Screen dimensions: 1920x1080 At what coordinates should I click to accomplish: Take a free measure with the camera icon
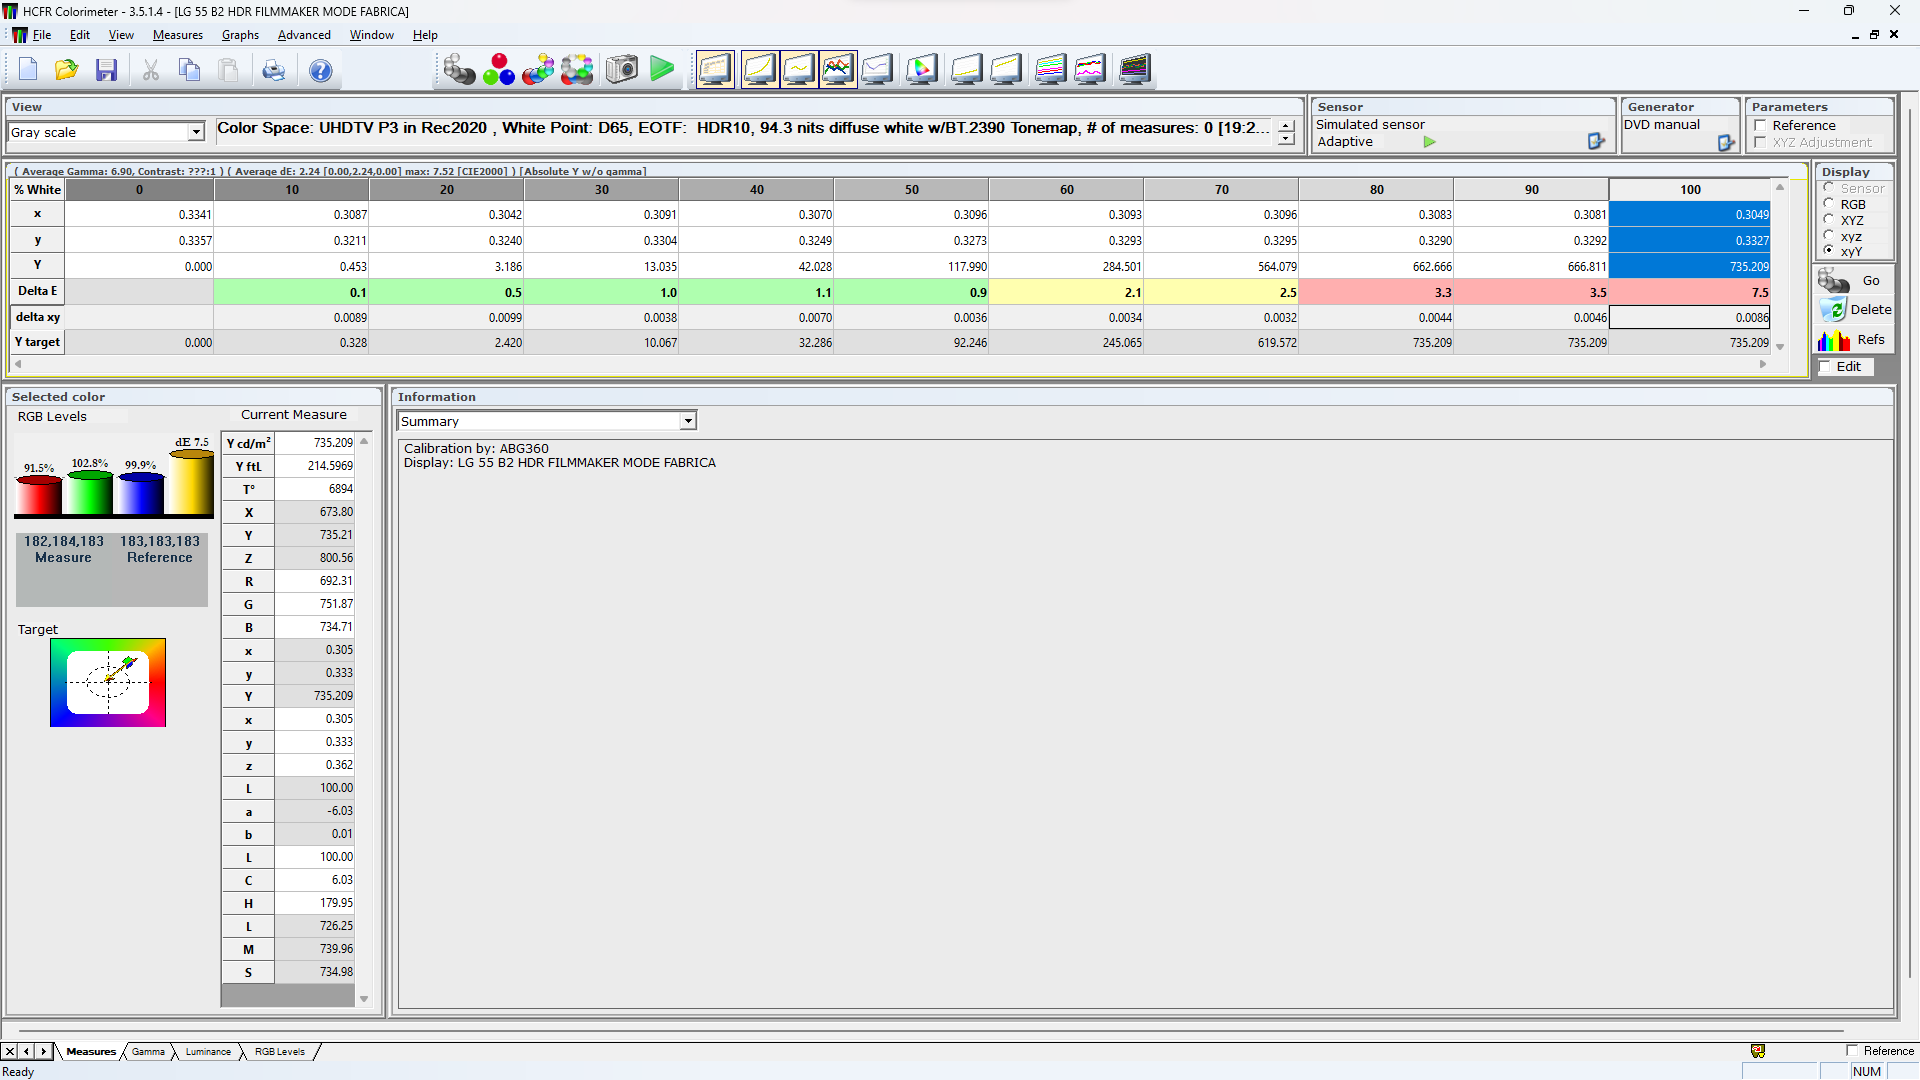click(621, 69)
